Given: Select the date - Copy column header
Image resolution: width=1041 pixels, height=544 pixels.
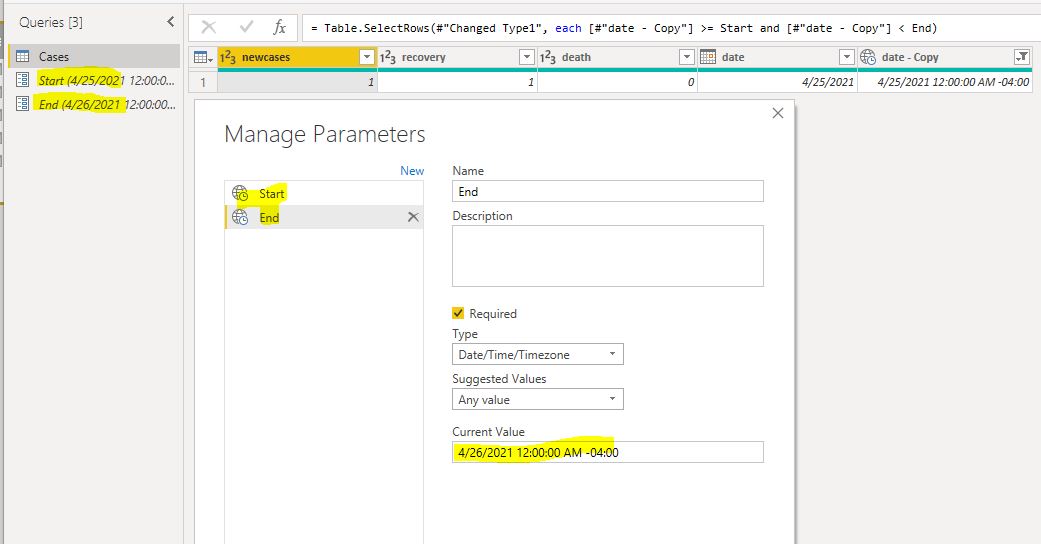Looking at the screenshot, I should coord(945,57).
